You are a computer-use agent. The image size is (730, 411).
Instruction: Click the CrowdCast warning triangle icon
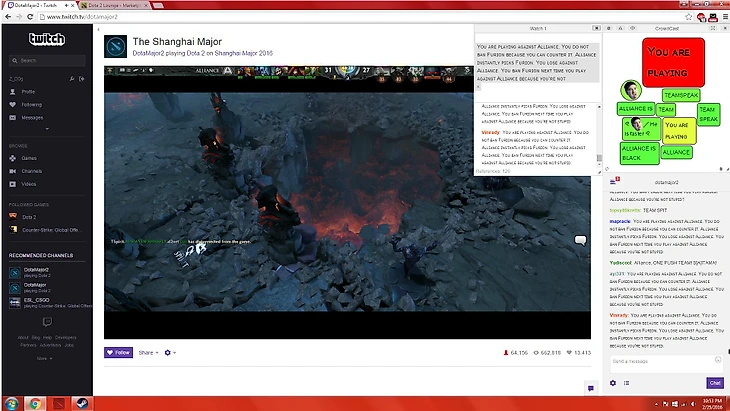coord(620,28)
